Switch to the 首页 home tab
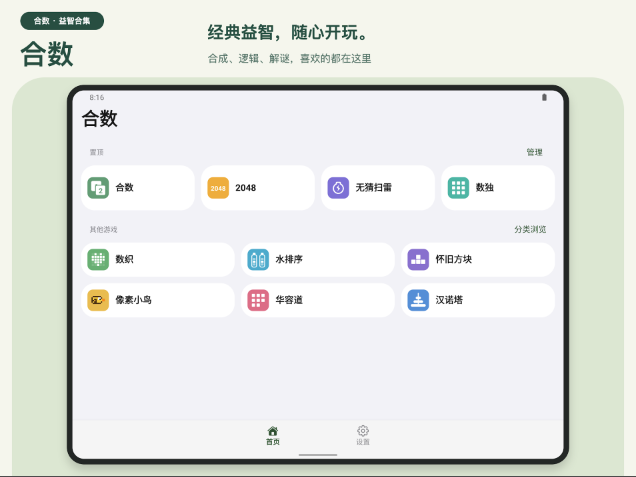The image size is (636, 477). [x=273, y=436]
